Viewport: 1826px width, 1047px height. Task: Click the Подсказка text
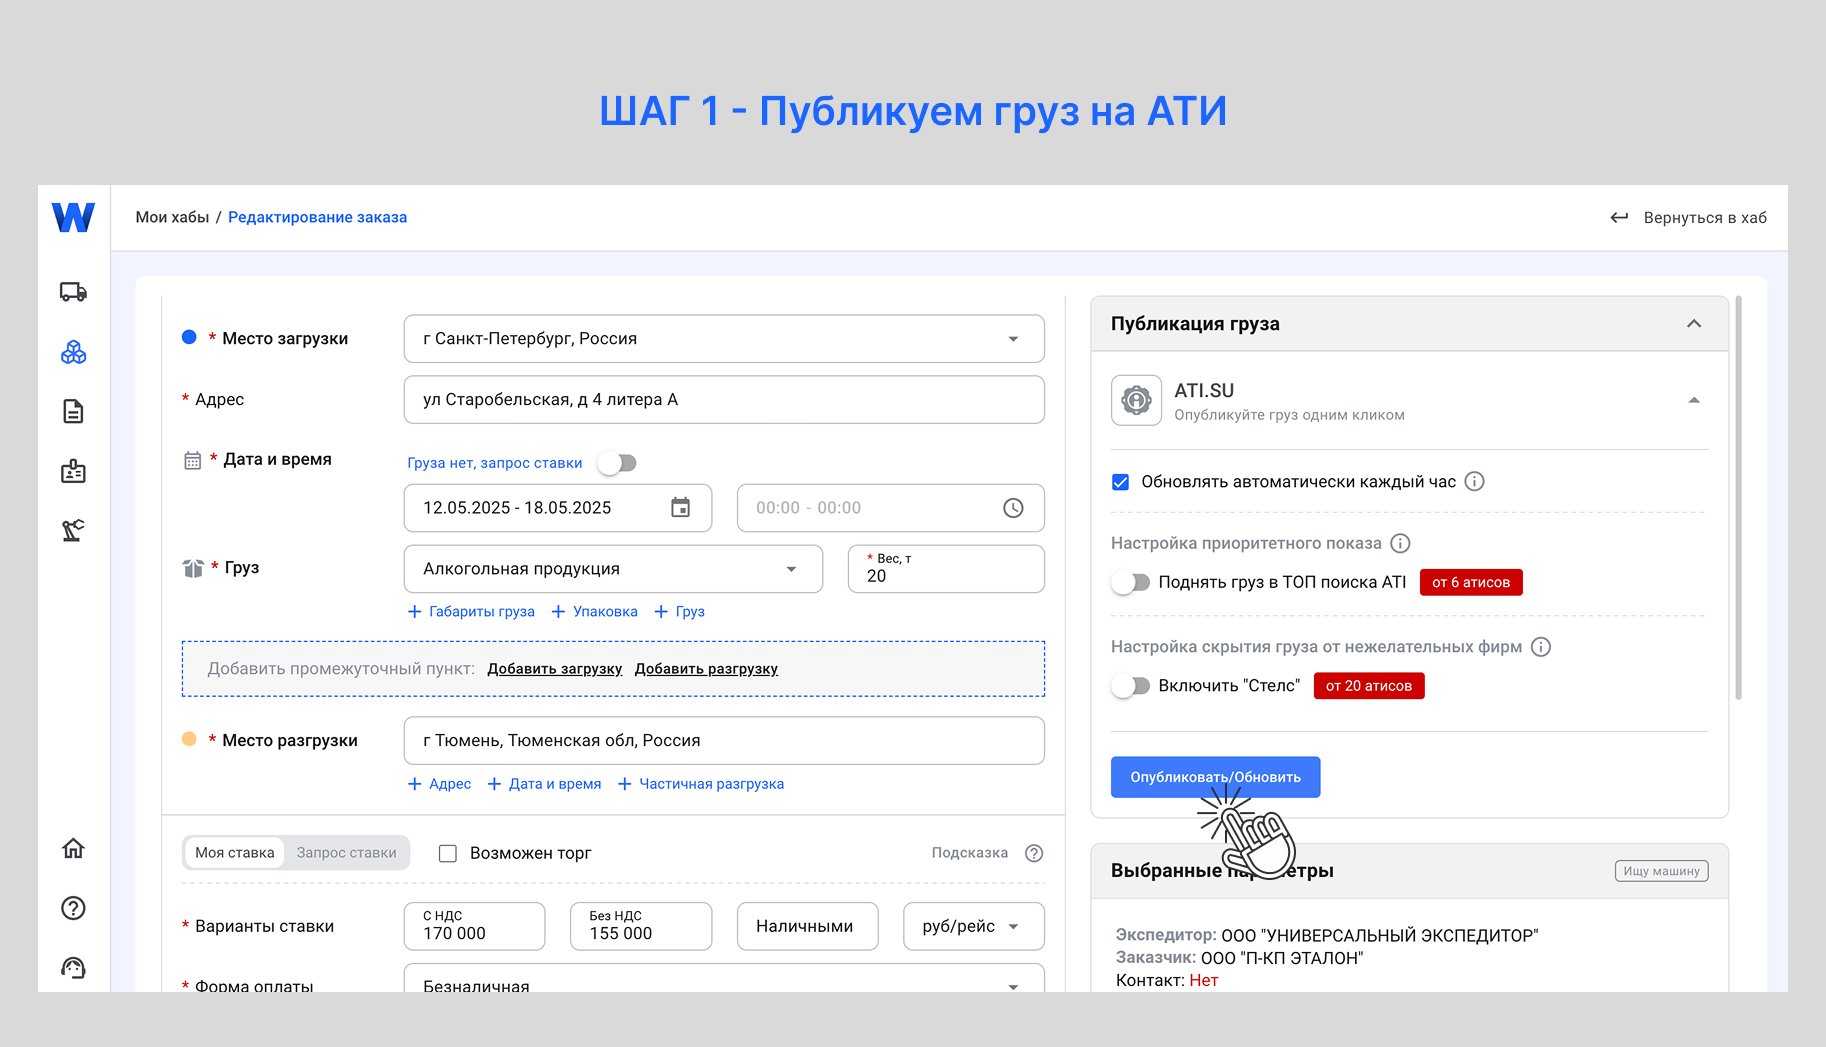969,853
